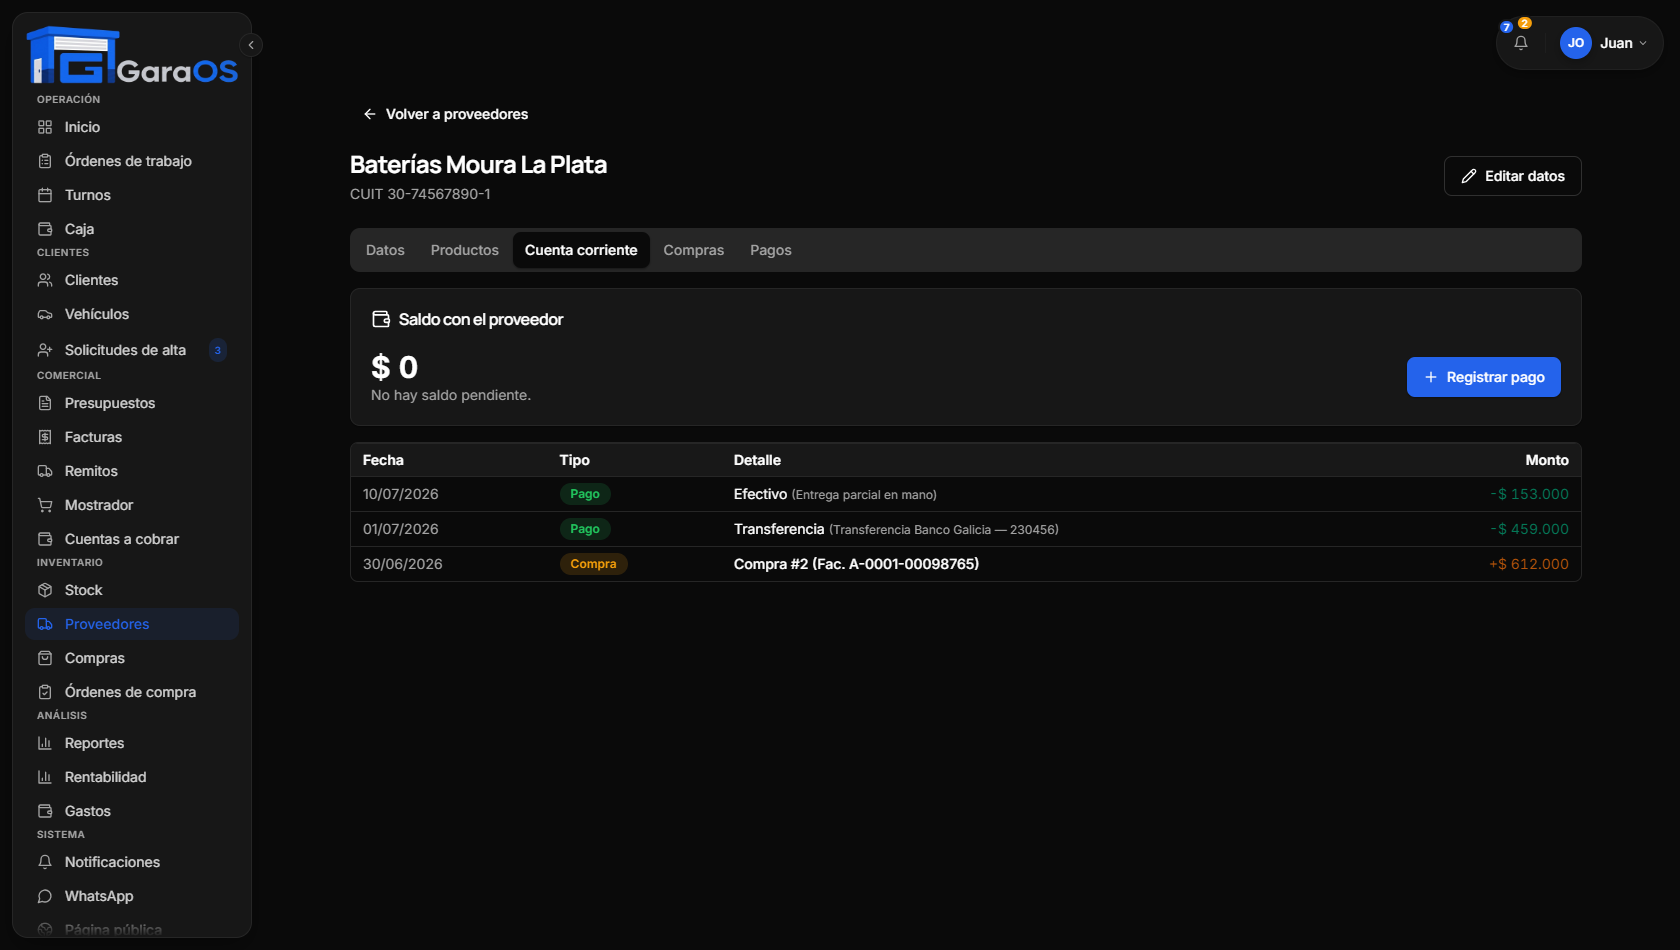Click the Rentabilidad chart icon
This screenshot has height=950, width=1680.
pos(45,777)
